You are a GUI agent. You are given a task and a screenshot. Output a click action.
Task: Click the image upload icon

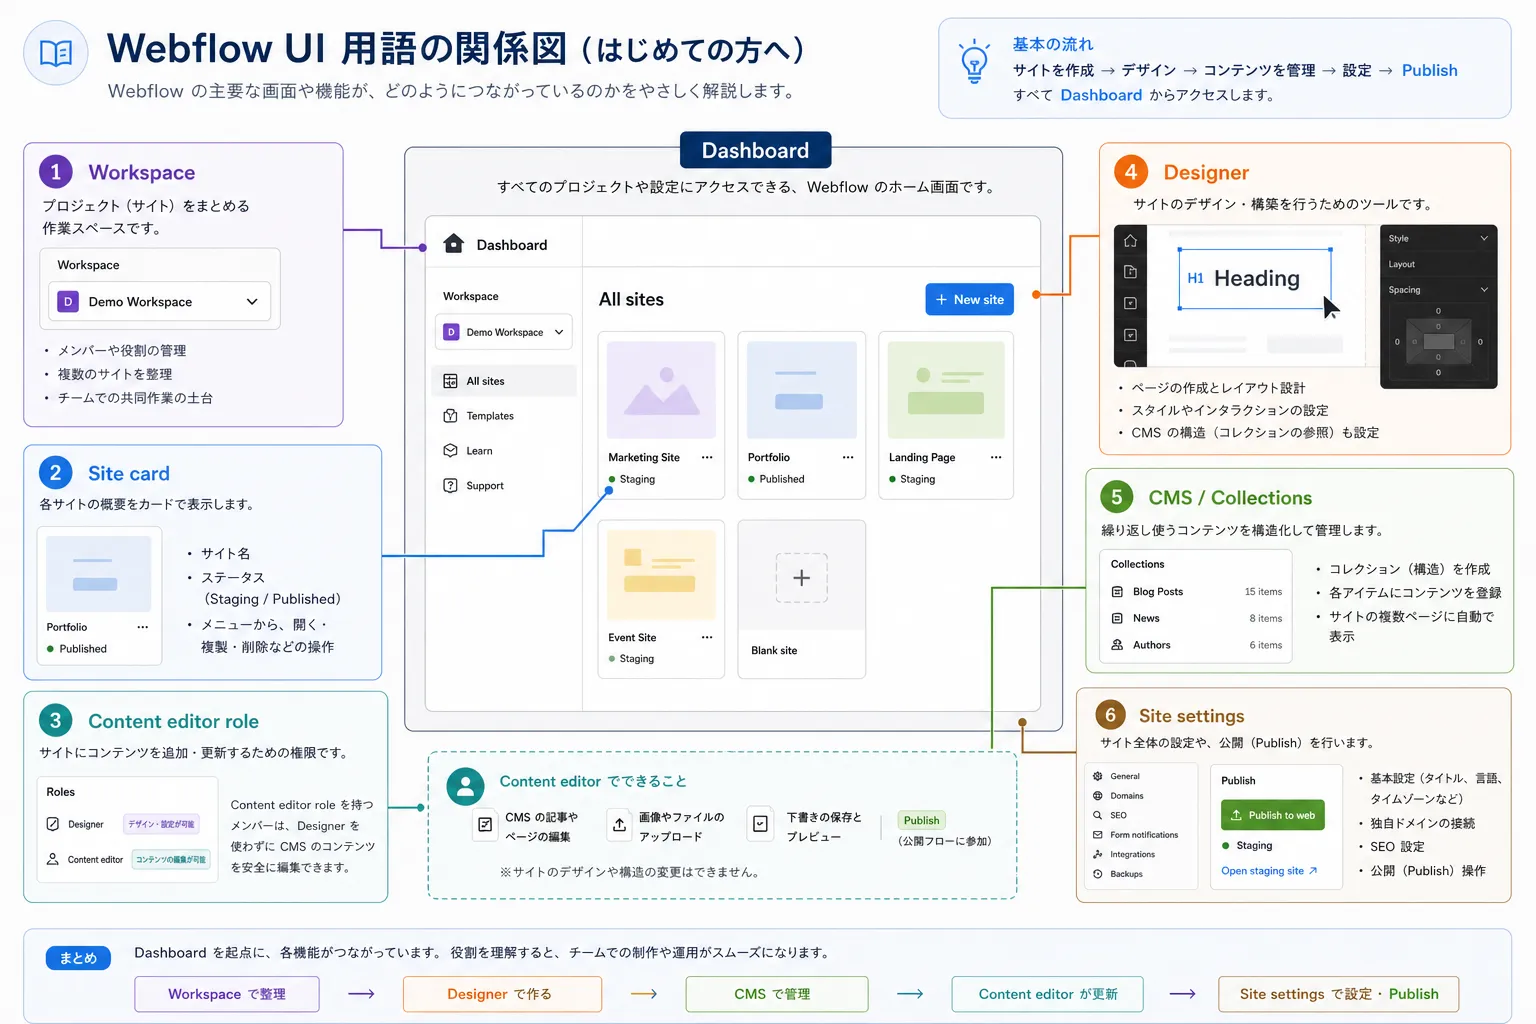click(x=620, y=825)
